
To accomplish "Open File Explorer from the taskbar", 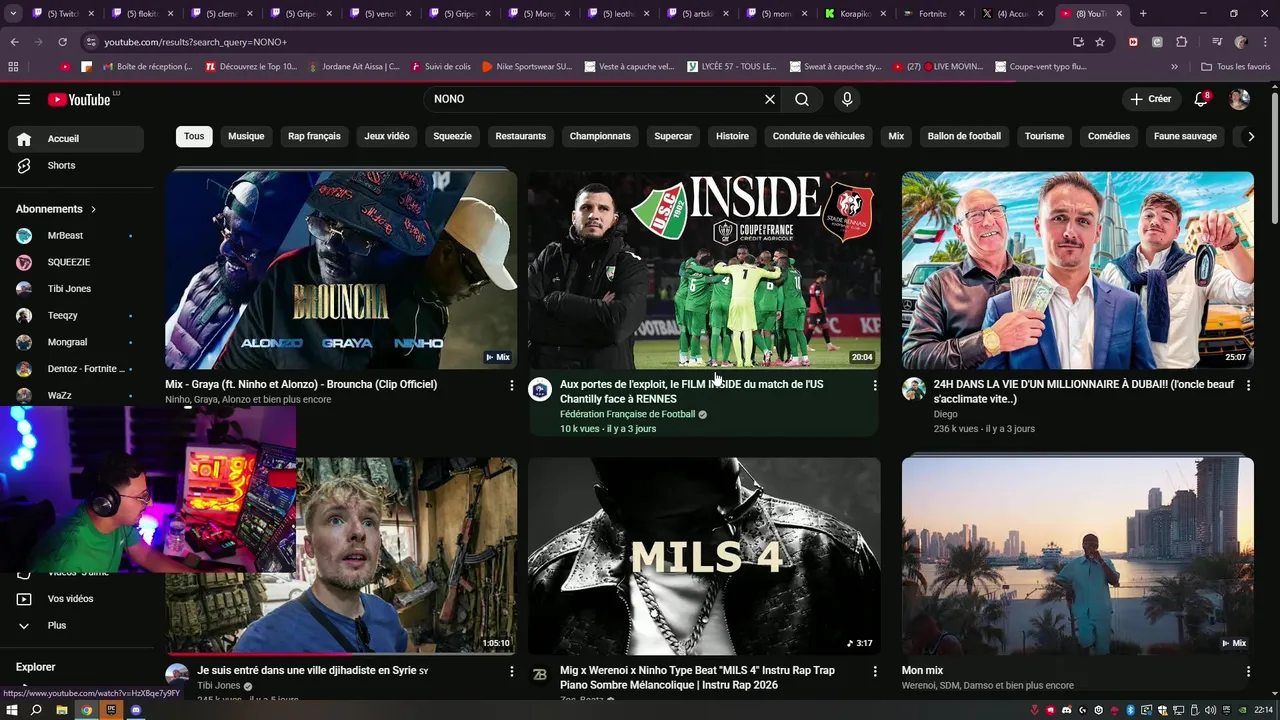I will [61, 710].
